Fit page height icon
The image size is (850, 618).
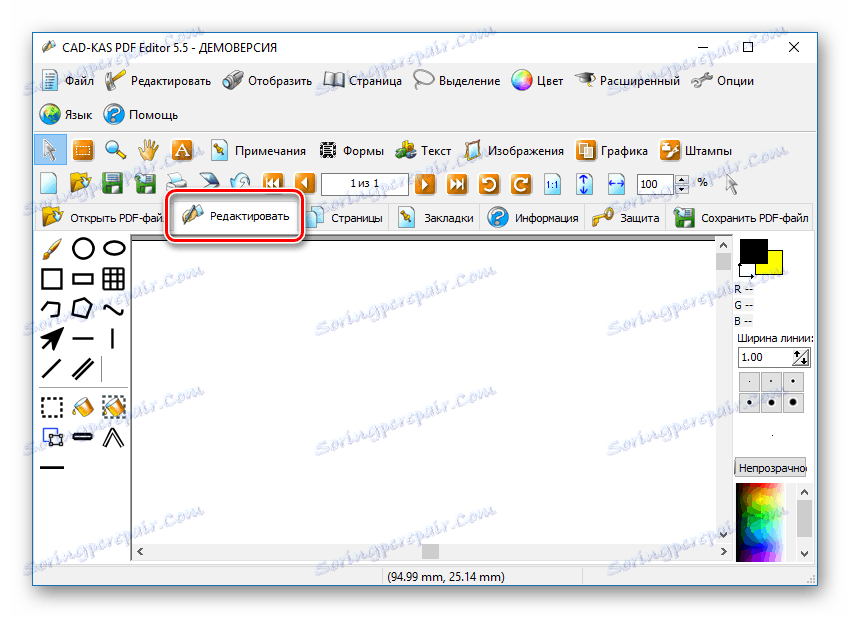point(584,184)
